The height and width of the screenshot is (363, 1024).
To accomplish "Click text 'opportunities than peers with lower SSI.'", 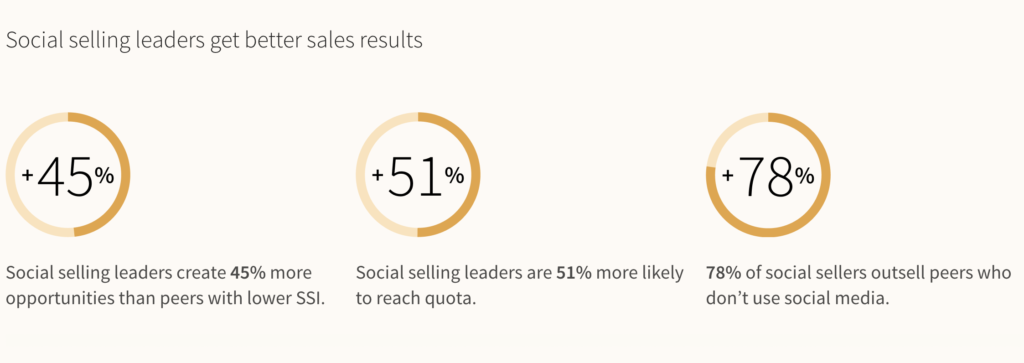I will click(x=165, y=300).
